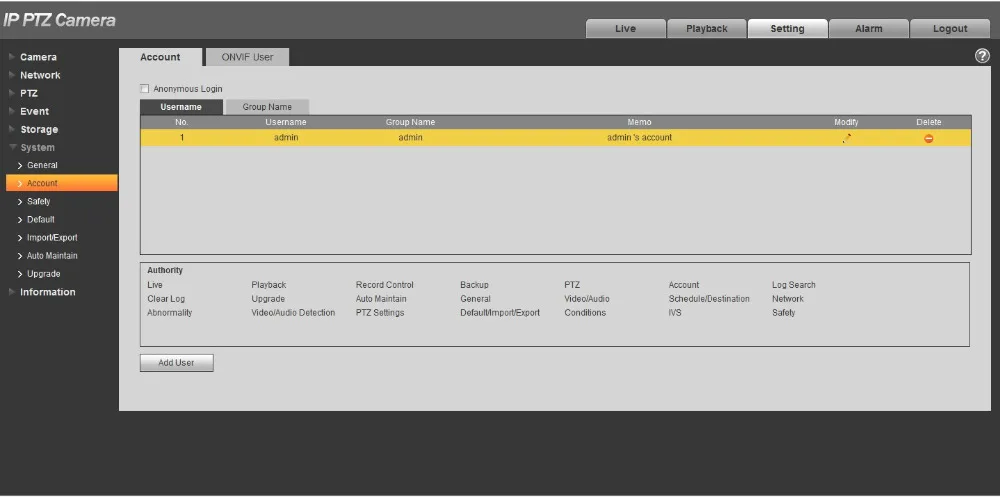Collapse the System menu section
This screenshot has height=497, width=1000.
point(38,147)
